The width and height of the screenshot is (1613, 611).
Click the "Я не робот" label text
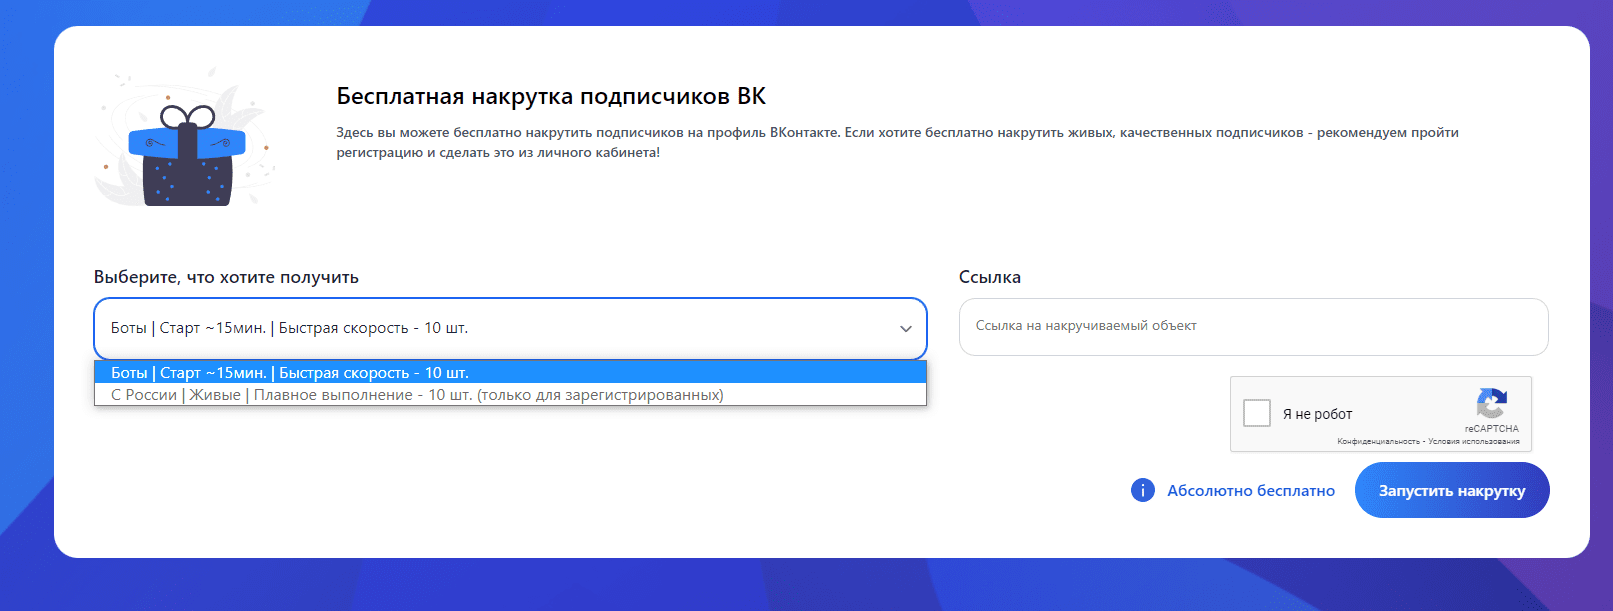click(1317, 414)
